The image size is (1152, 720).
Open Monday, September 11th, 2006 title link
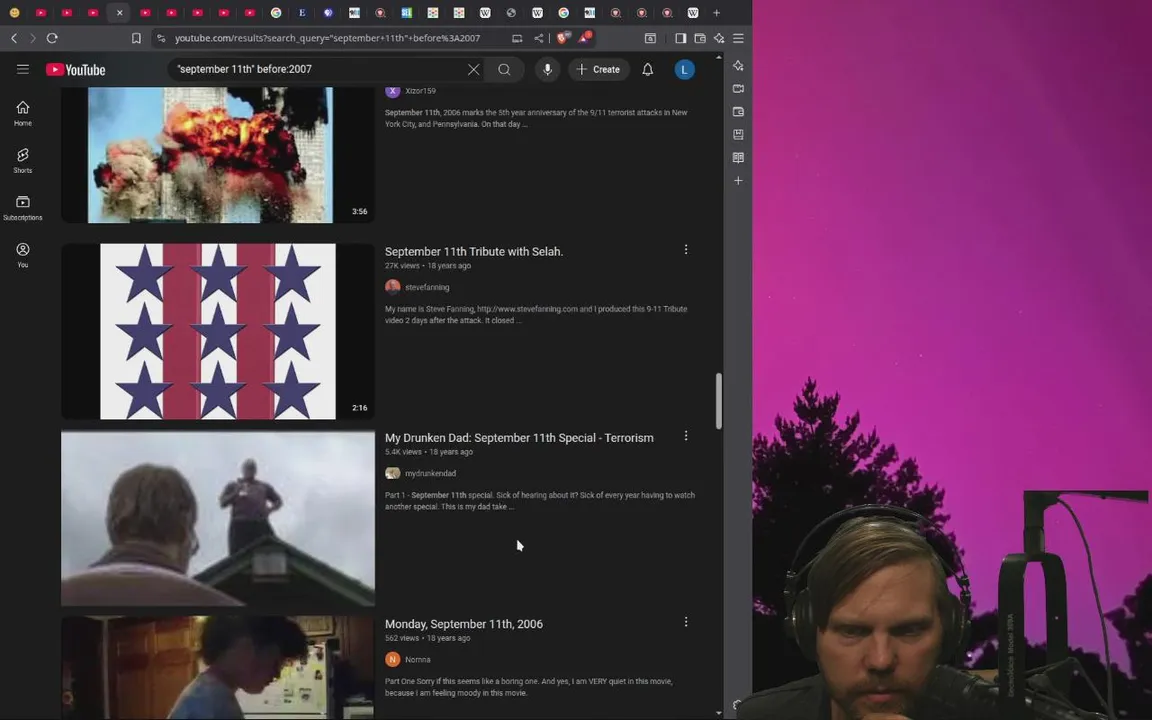click(x=464, y=624)
